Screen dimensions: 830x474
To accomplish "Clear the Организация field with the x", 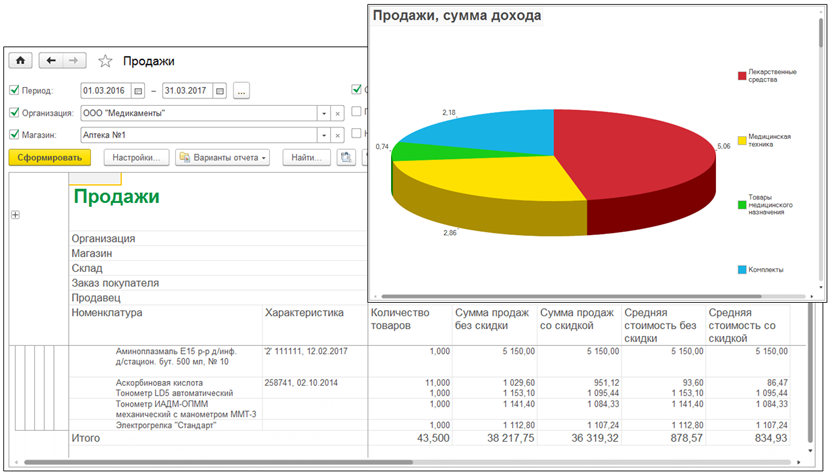I will tap(338, 113).
